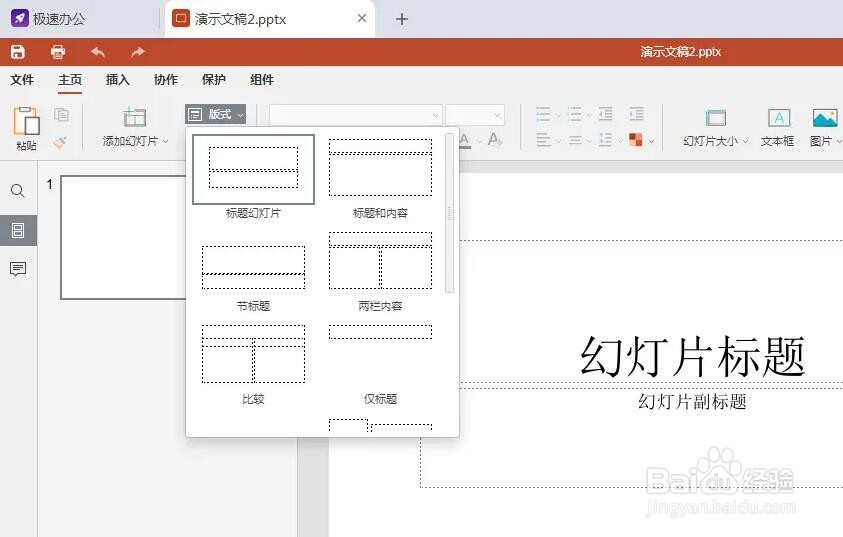Viewport: 843px width, 537px height.
Task: Switch to the 主页 tab
Action: click(x=70, y=80)
